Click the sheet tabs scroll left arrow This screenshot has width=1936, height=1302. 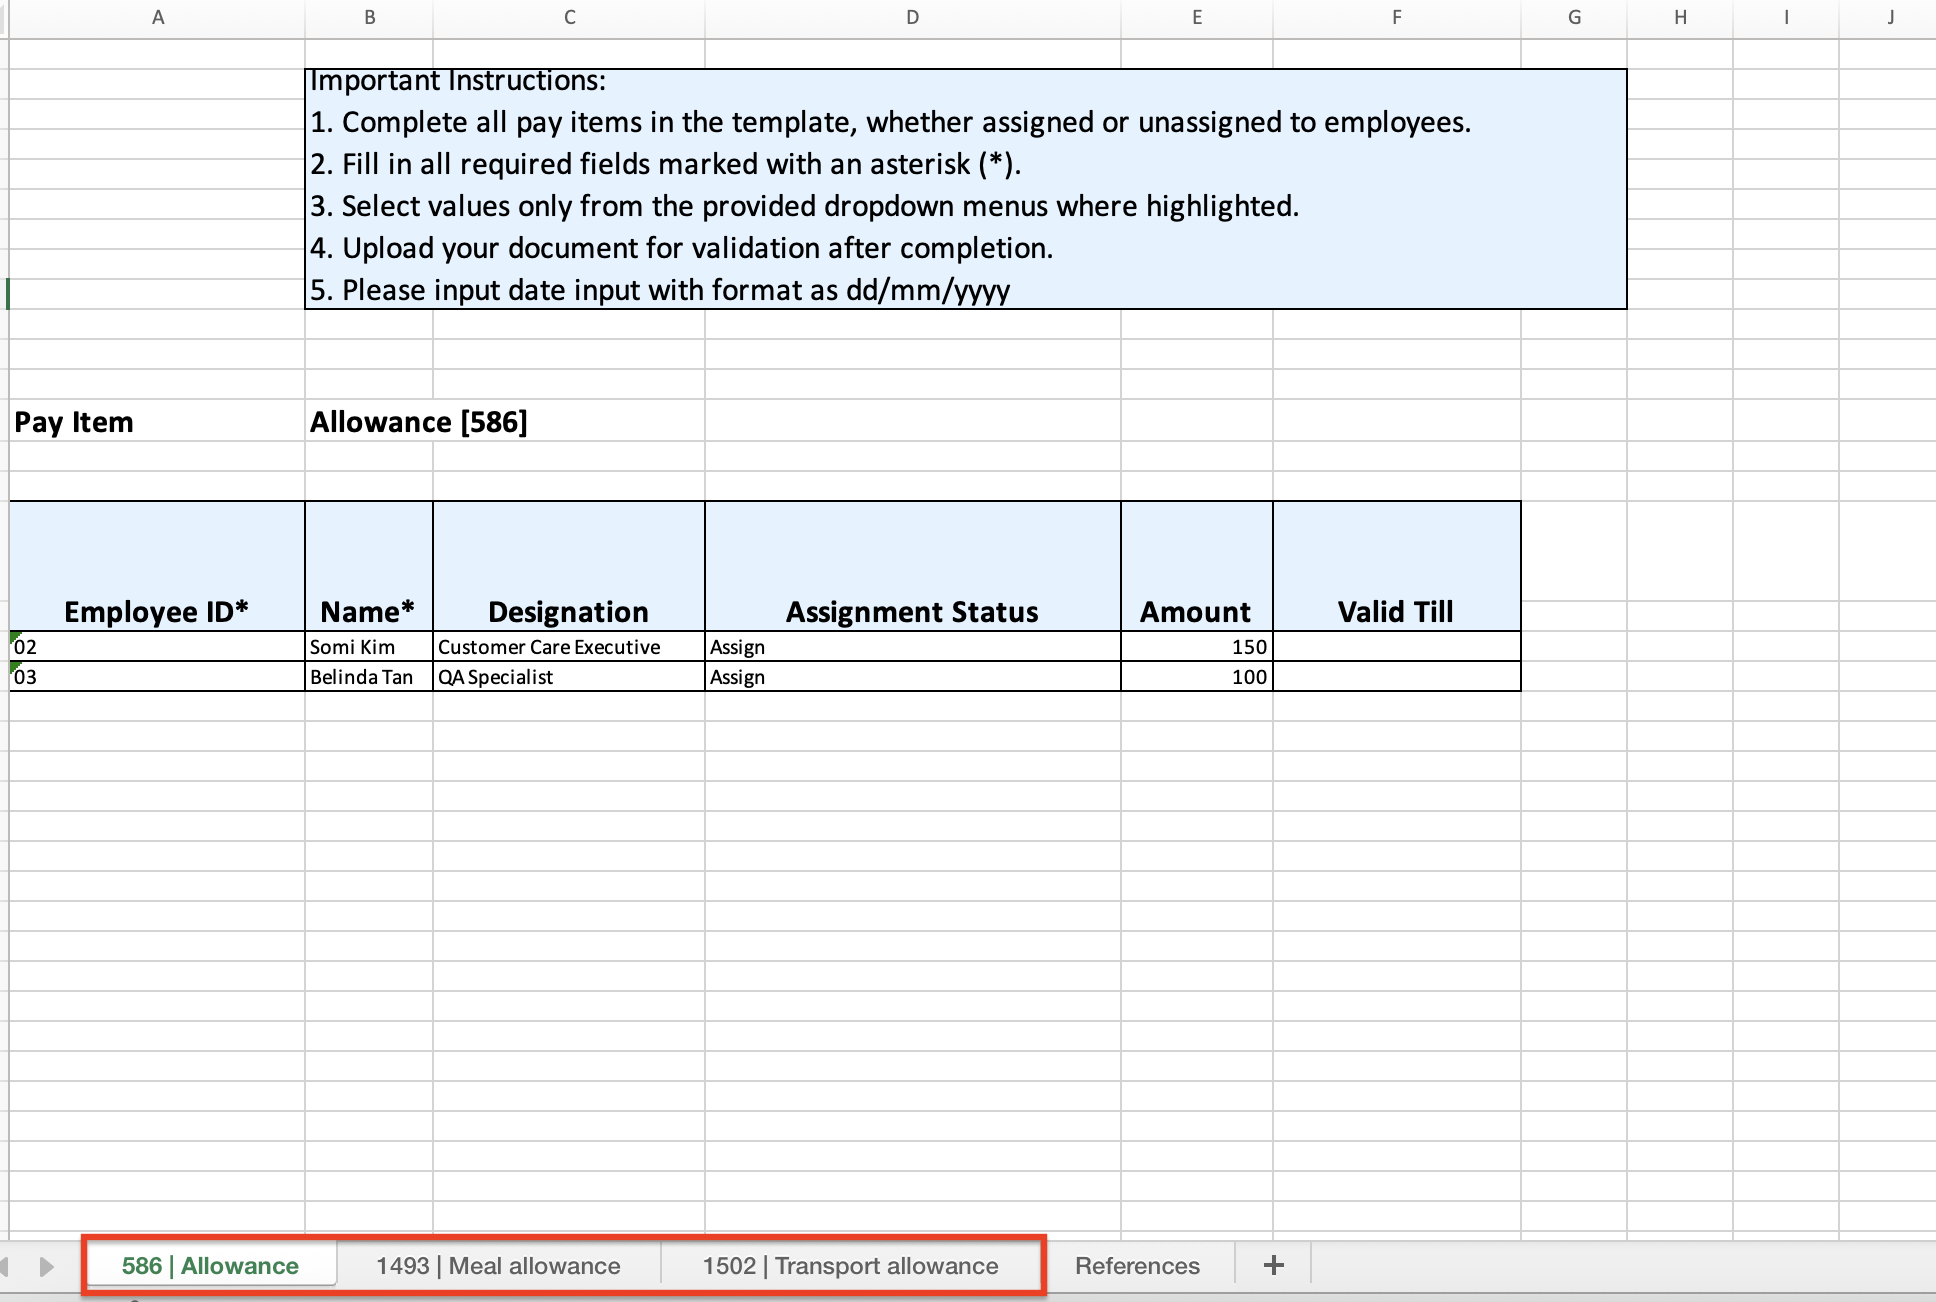coord(5,1266)
